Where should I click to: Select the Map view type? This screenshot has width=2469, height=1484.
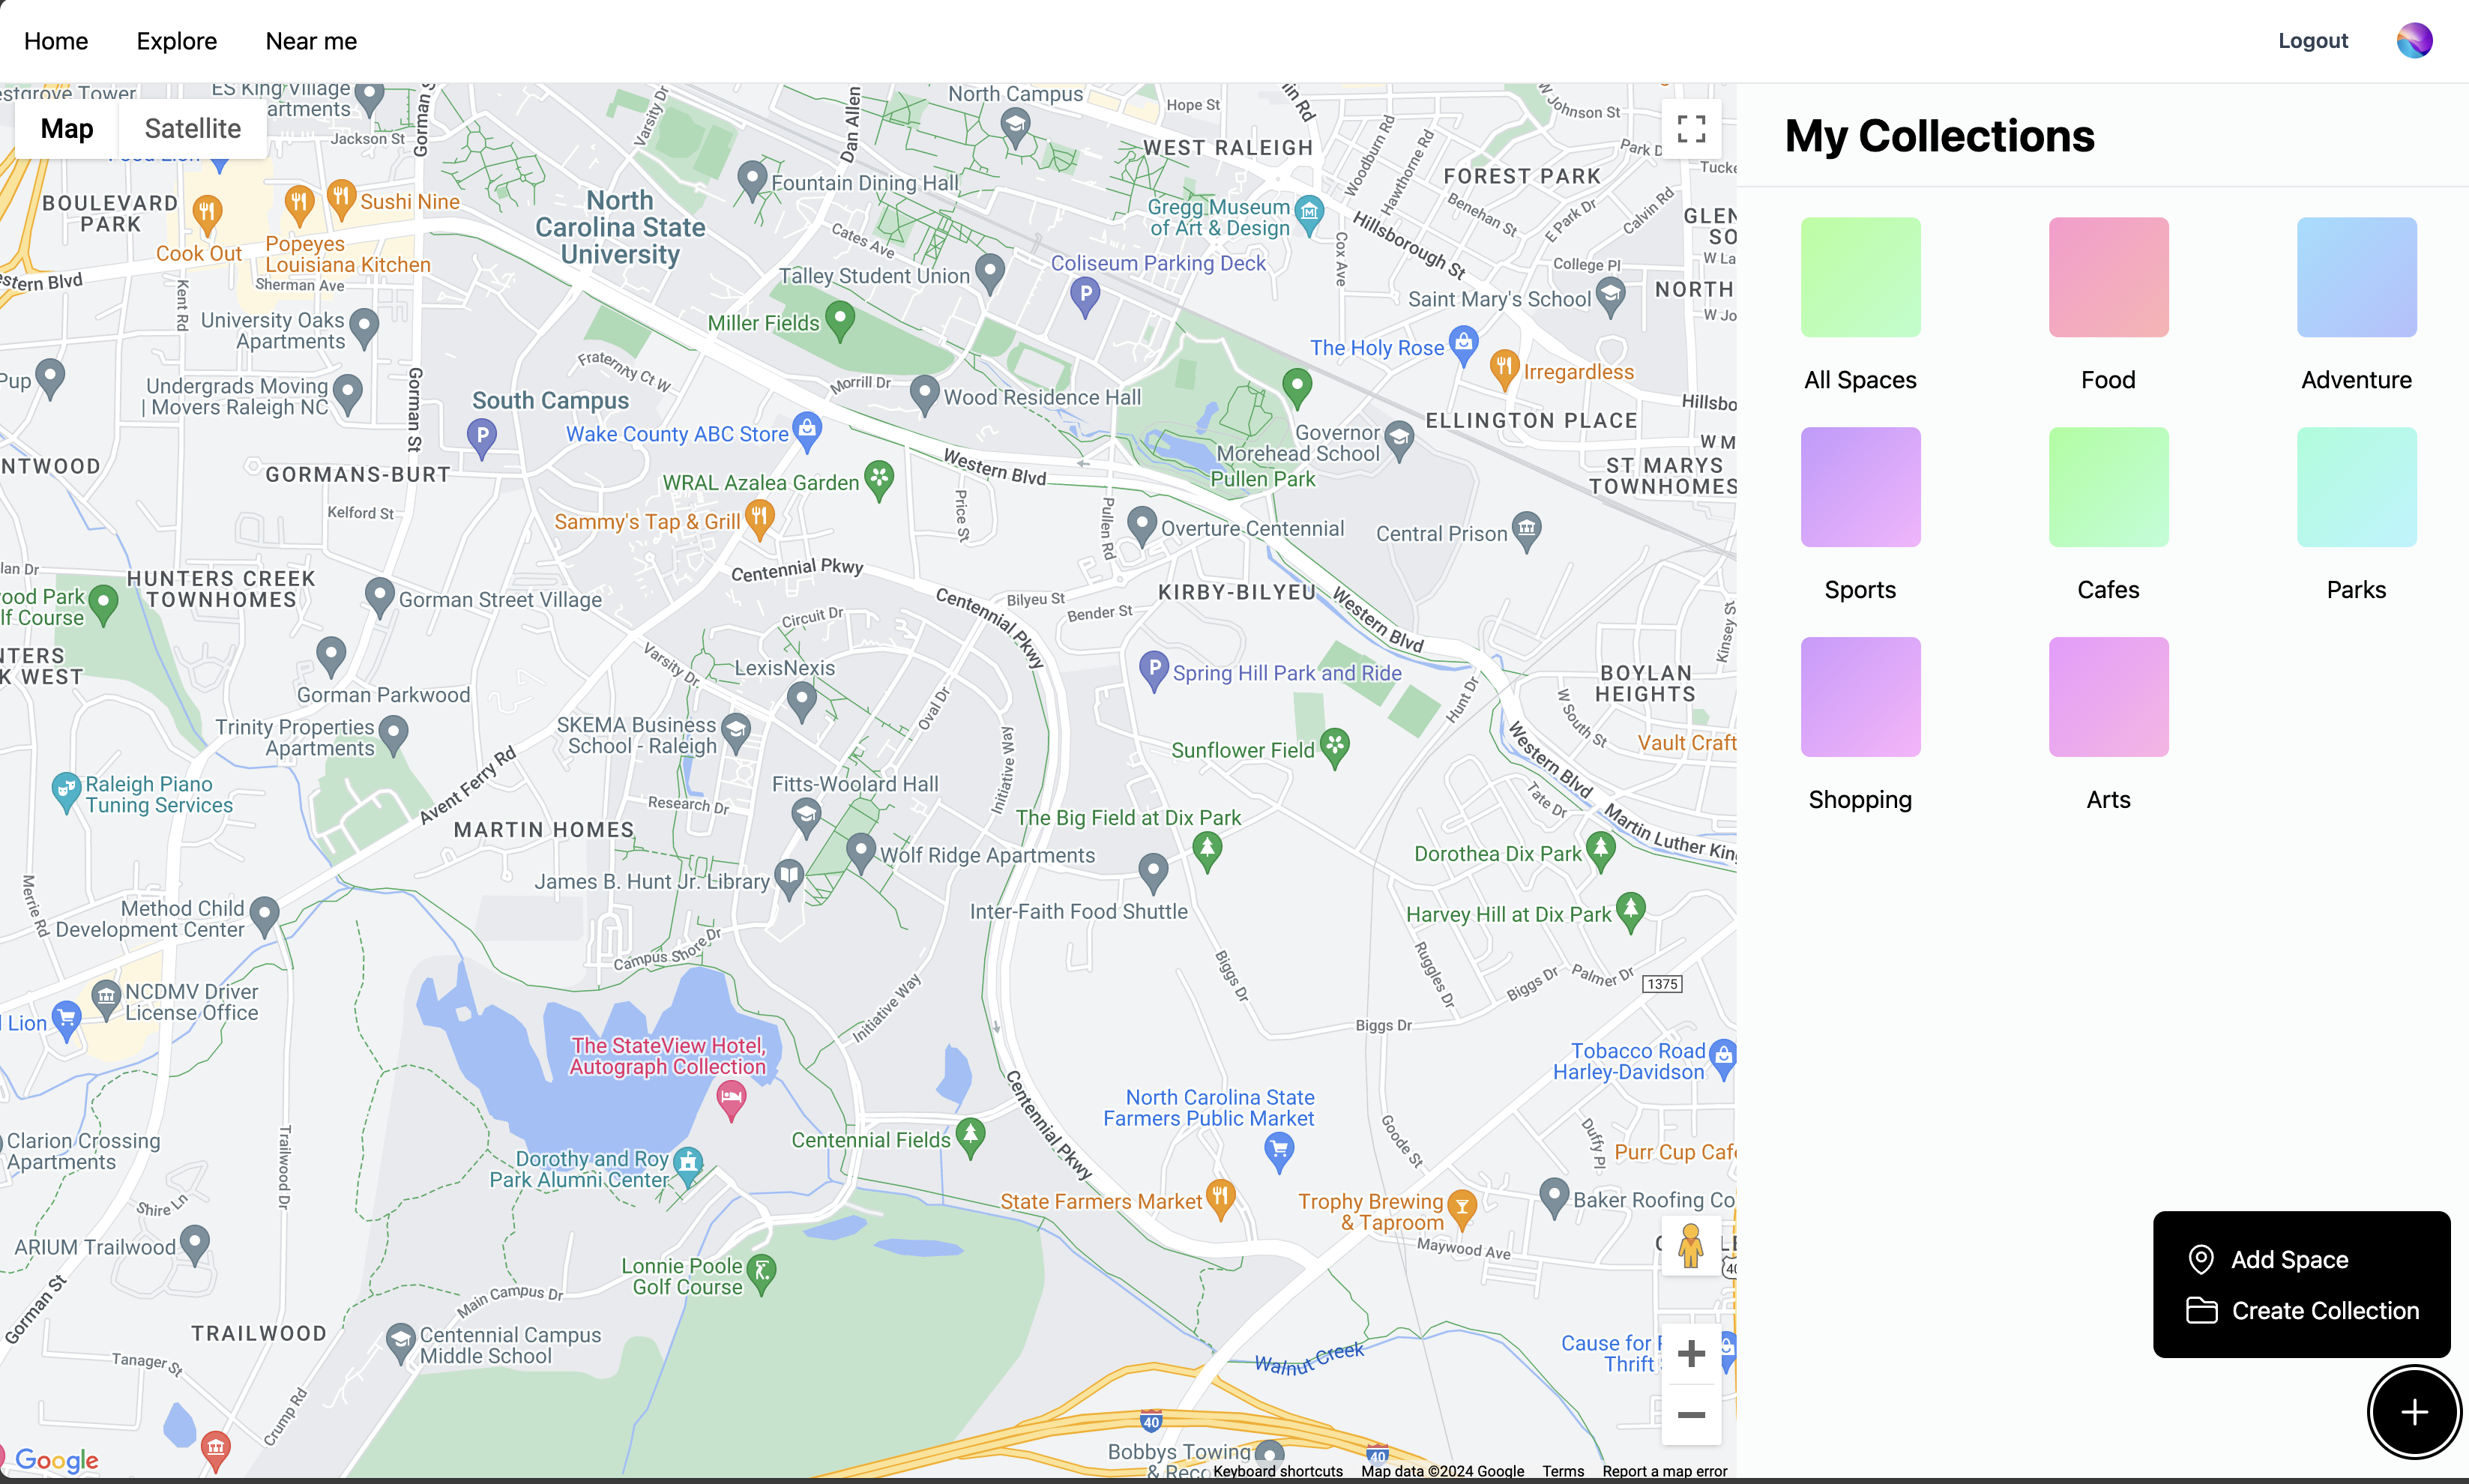click(67, 129)
